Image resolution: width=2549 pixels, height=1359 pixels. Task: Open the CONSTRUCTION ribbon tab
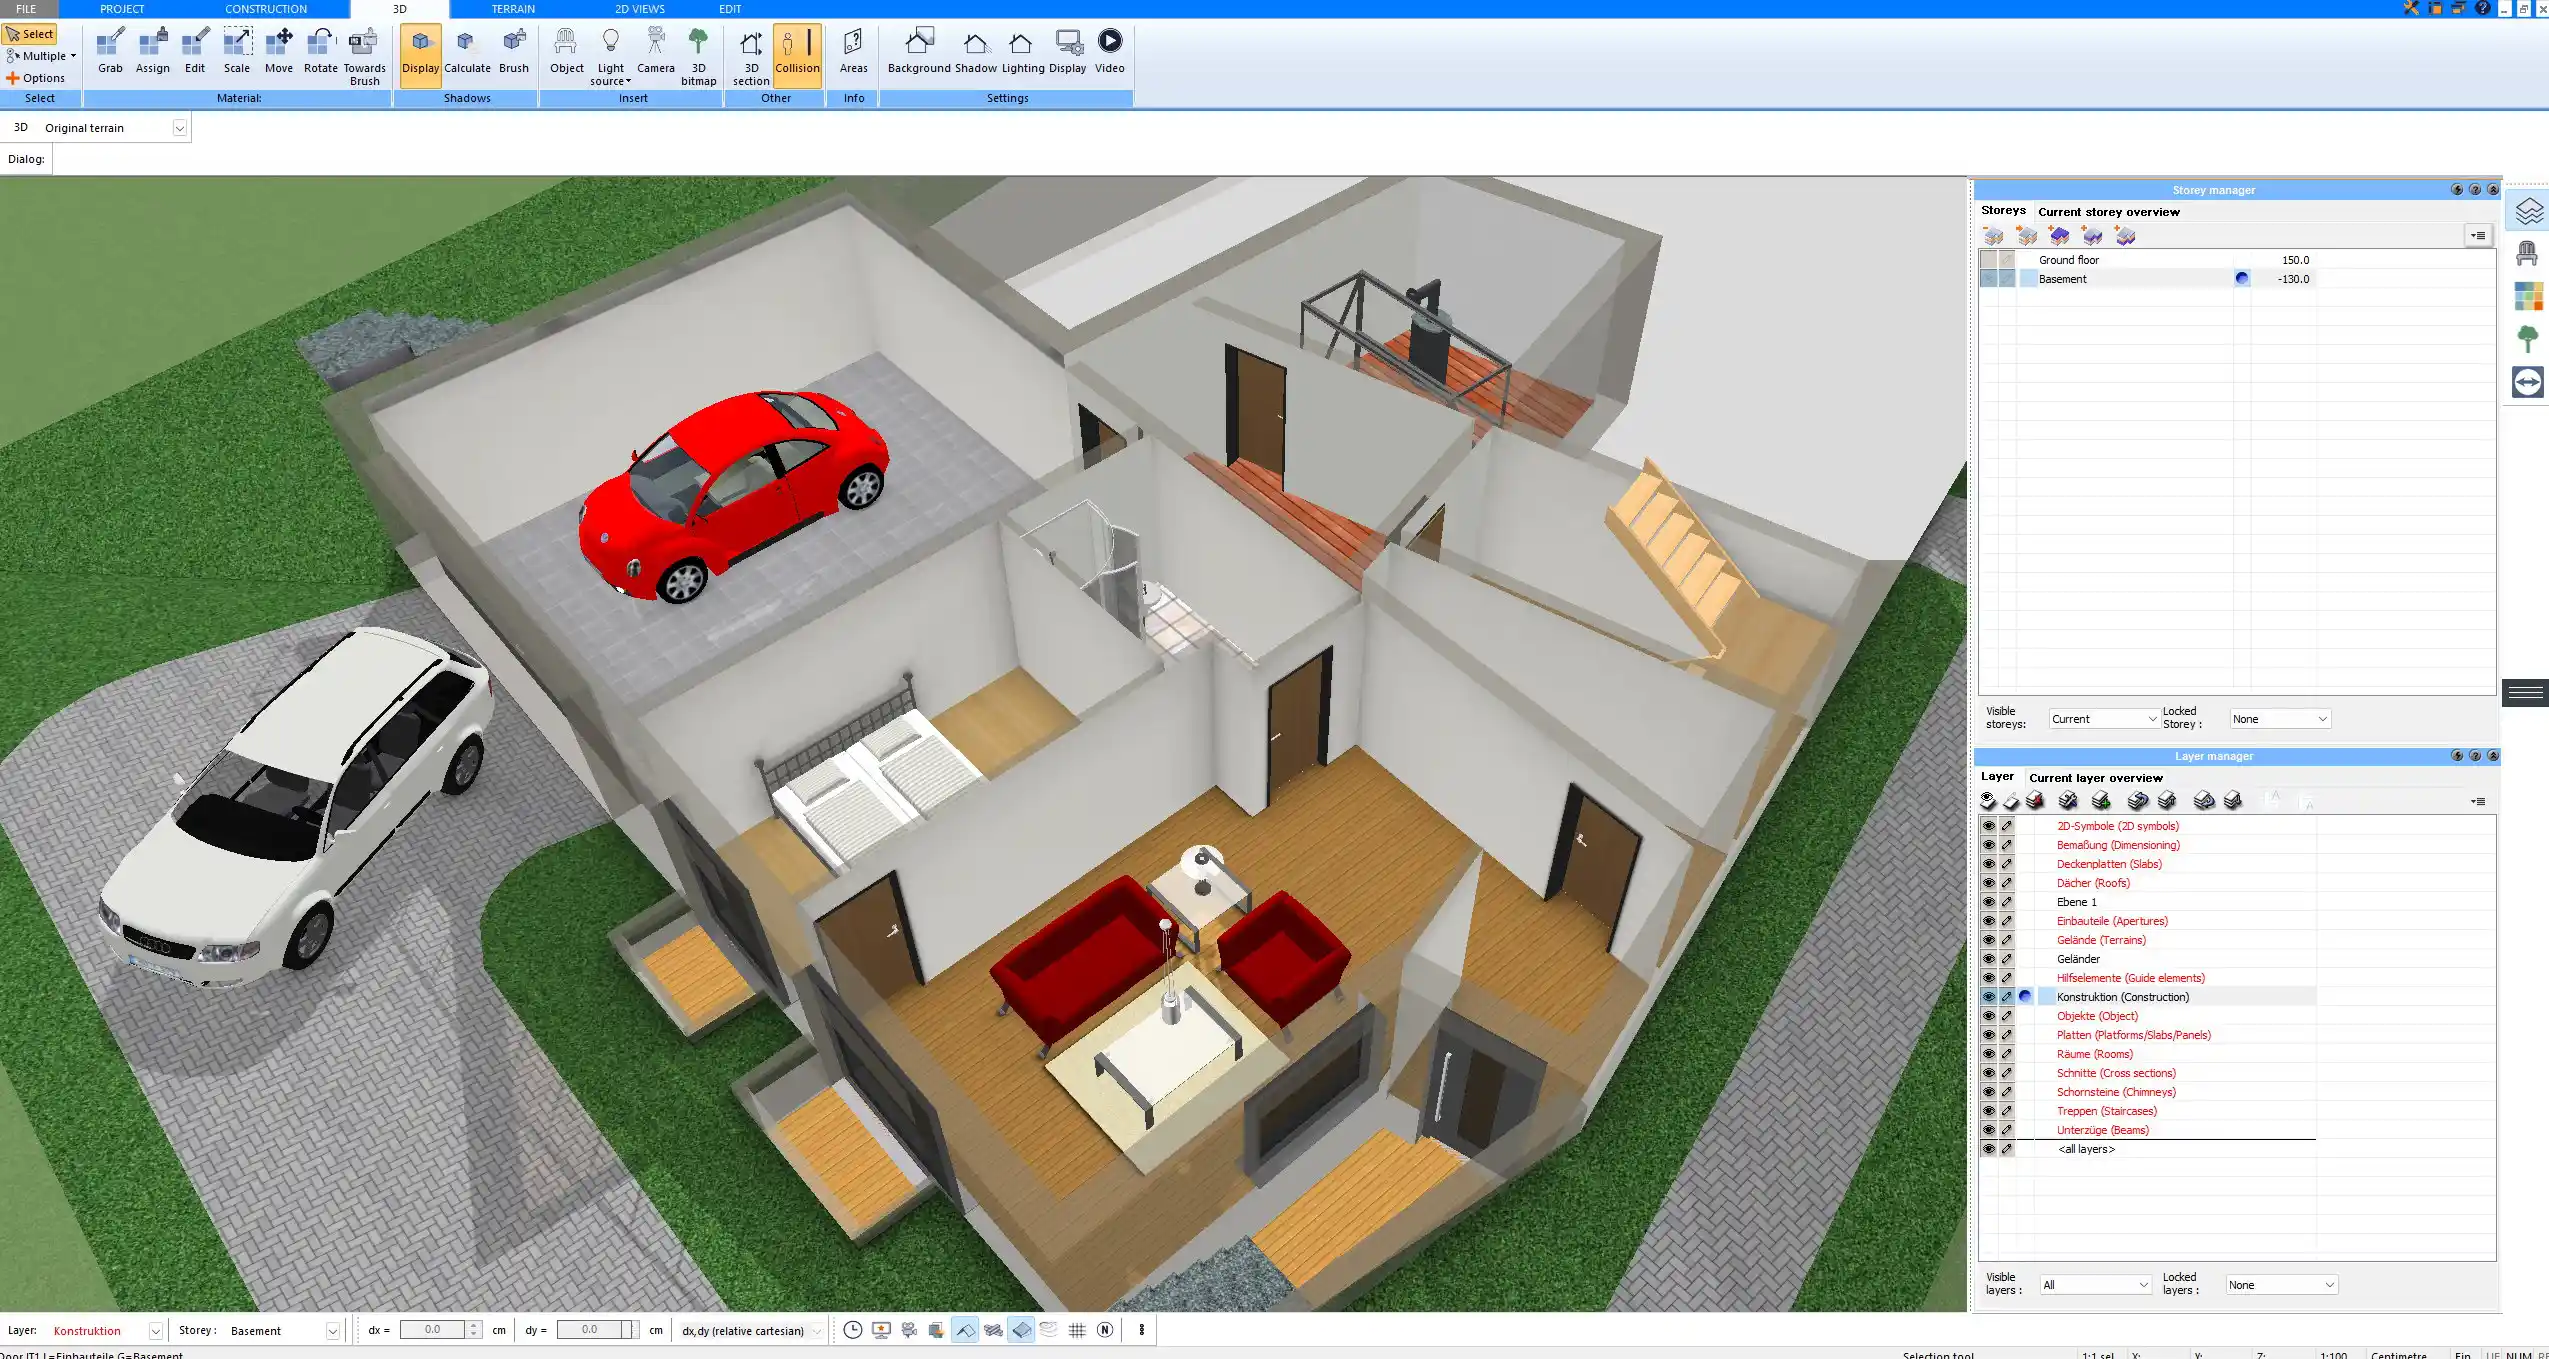click(x=266, y=9)
